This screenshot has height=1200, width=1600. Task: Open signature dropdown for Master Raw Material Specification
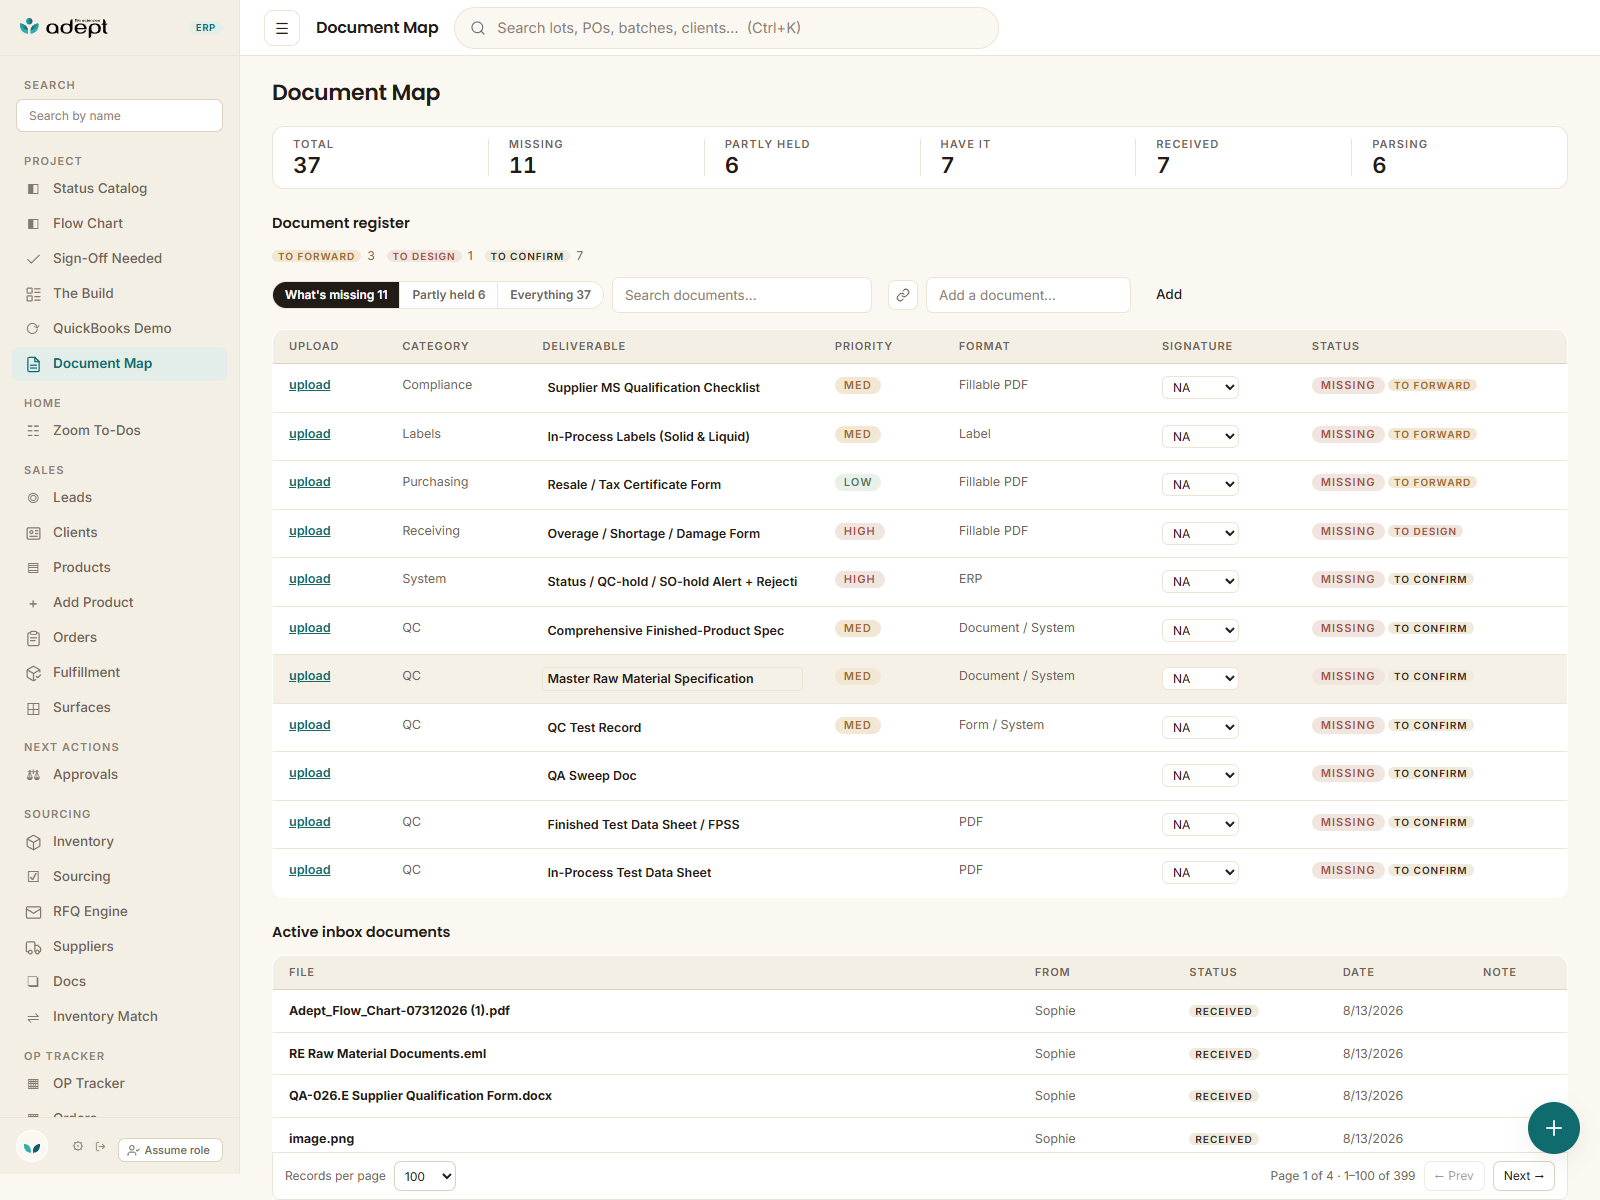pos(1200,678)
